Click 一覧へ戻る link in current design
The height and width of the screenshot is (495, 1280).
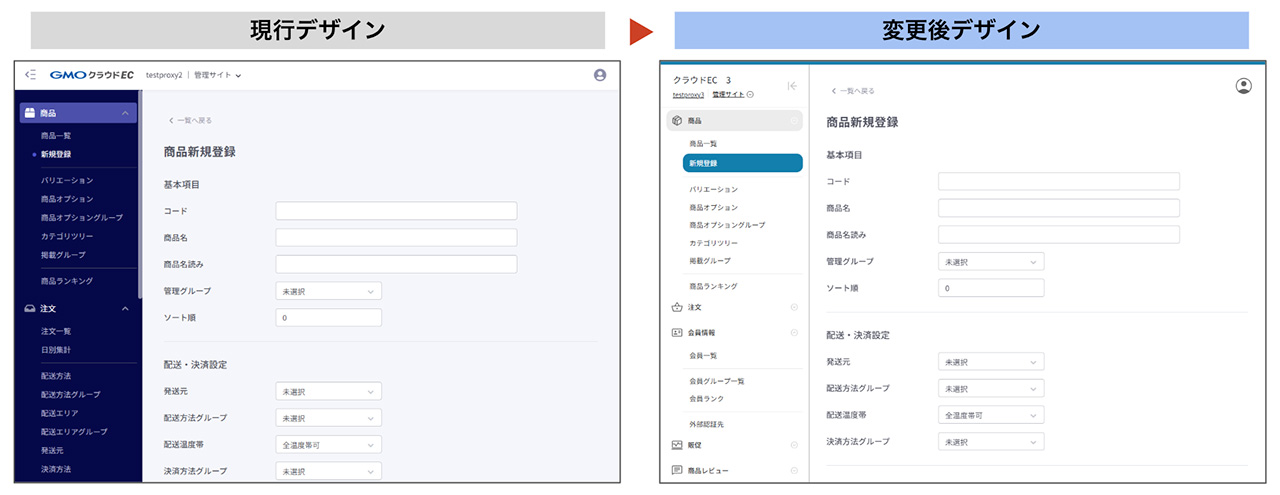[x=190, y=120]
